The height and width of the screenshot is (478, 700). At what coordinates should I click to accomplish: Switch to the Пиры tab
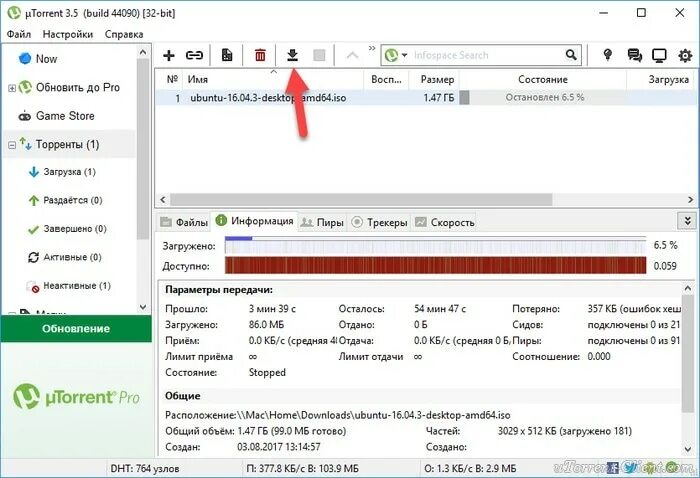[x=321, y=222]
